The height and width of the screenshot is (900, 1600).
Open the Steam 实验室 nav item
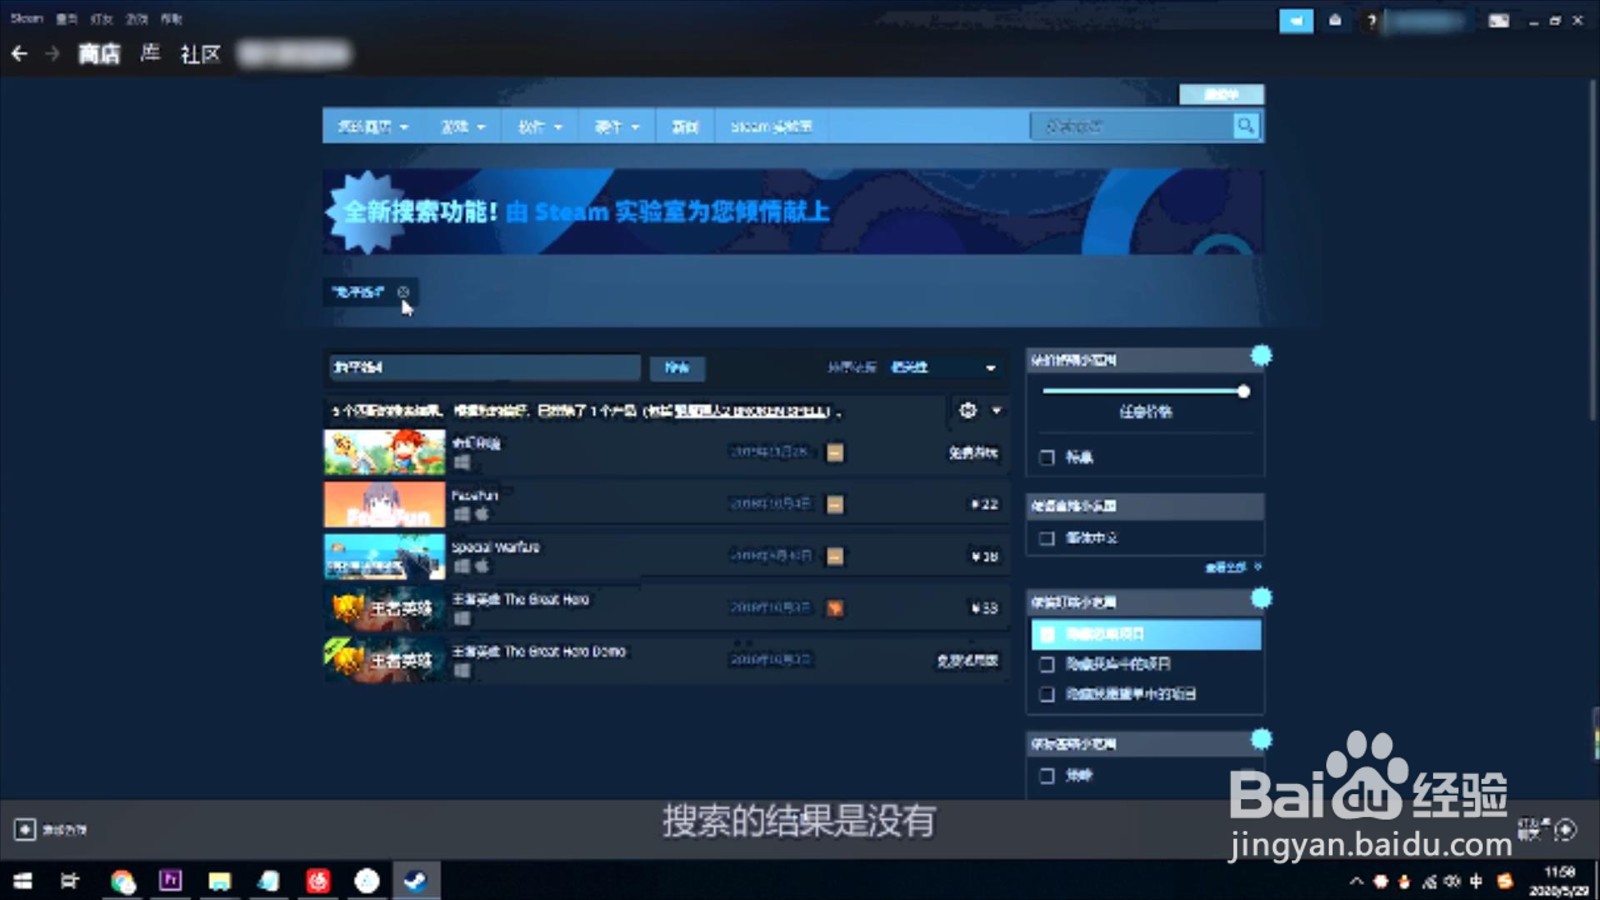click(x=771, y=127)
